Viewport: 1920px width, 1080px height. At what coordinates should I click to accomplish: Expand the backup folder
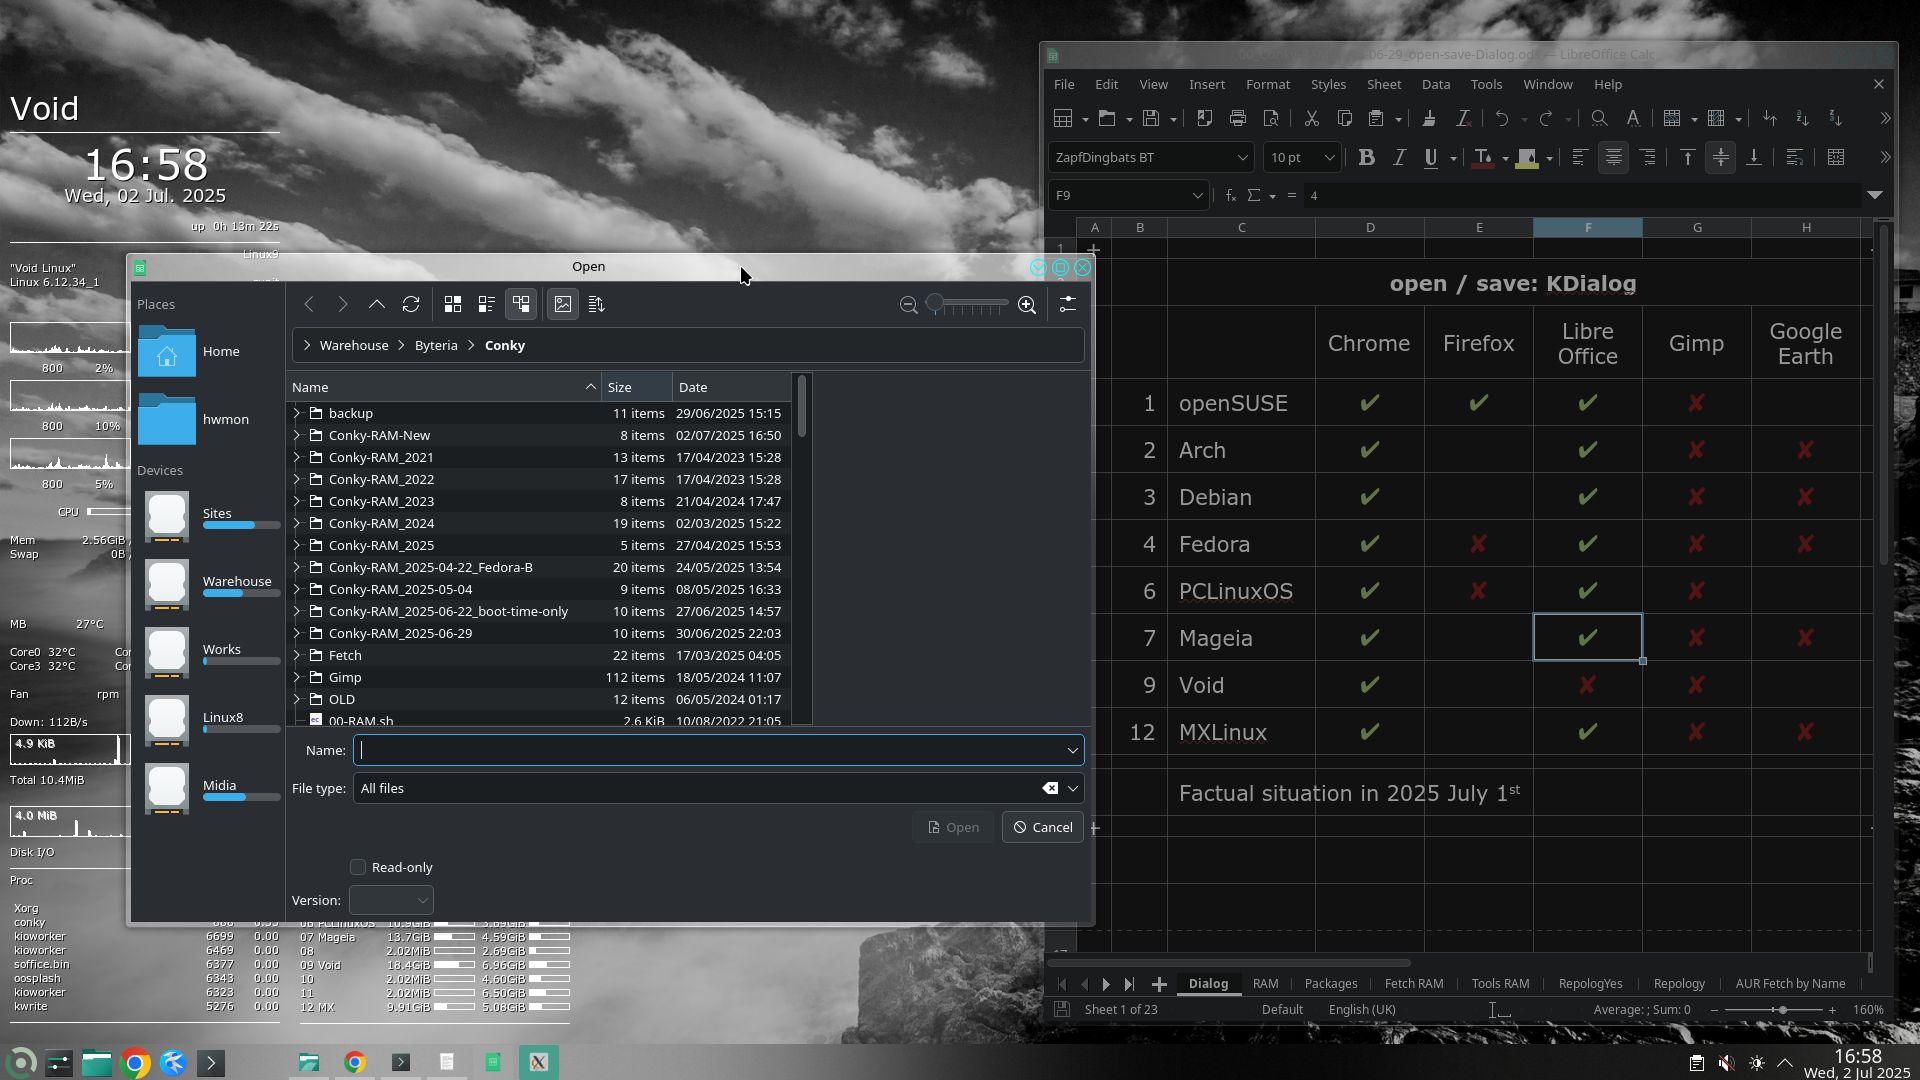pos(297,413)
